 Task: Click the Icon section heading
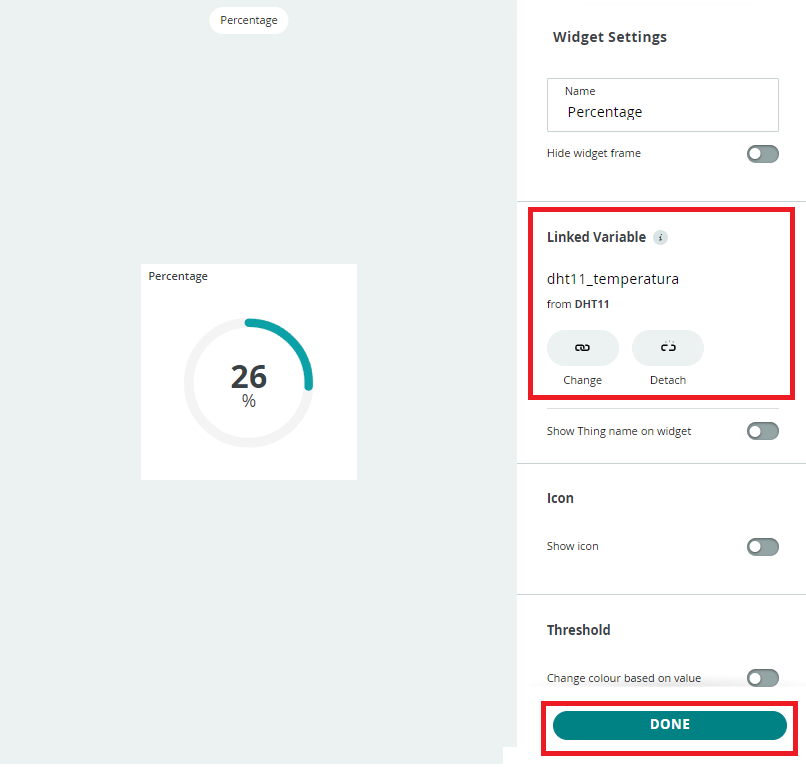[560, 498]
